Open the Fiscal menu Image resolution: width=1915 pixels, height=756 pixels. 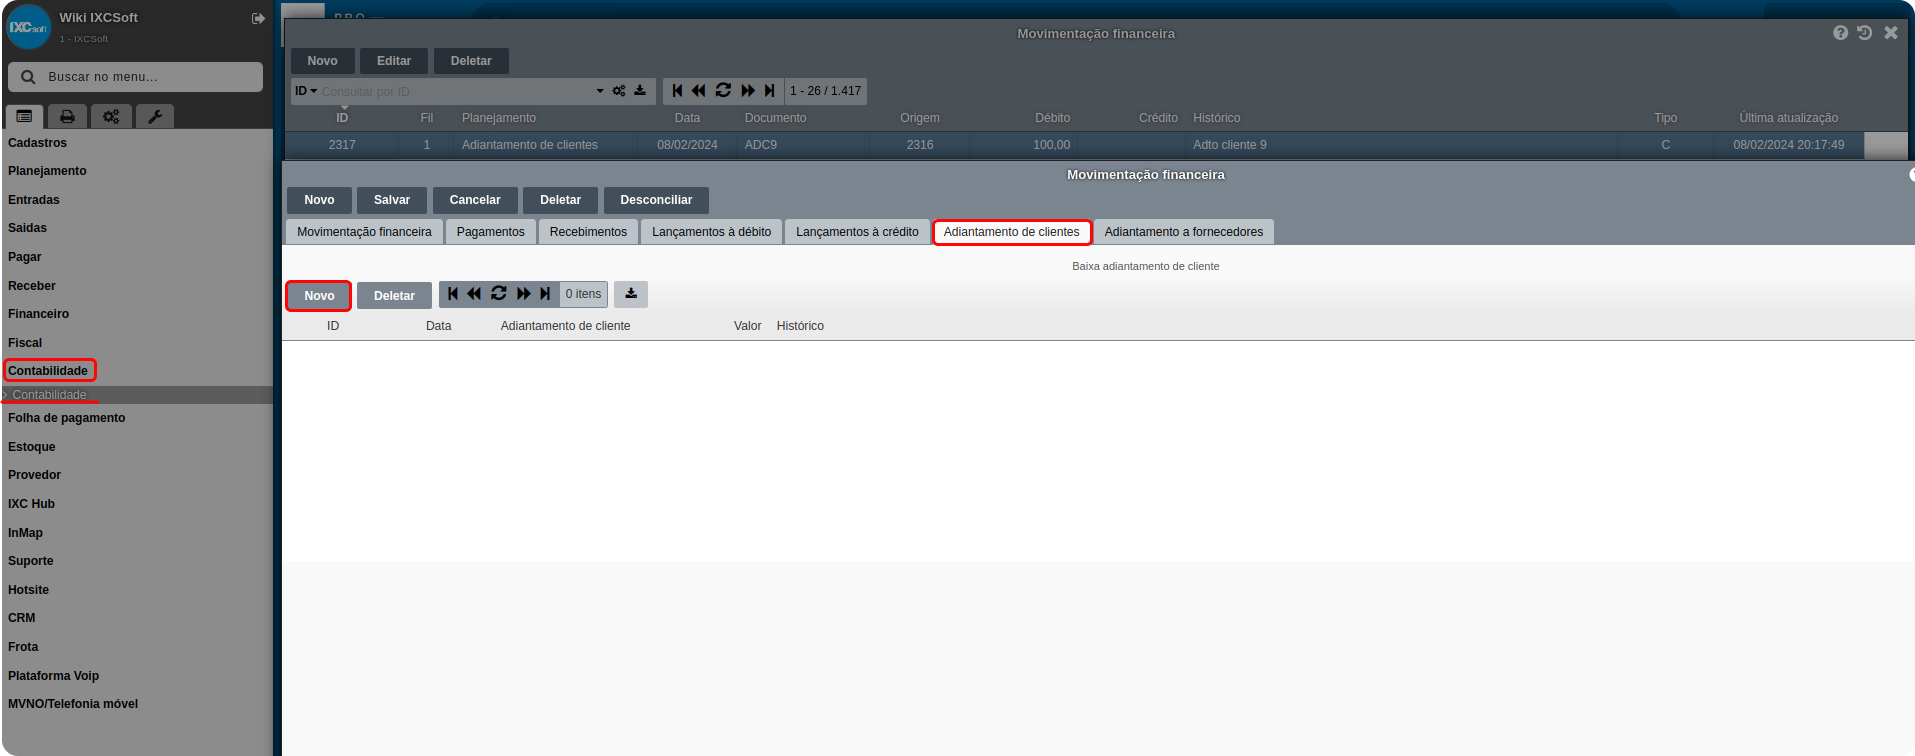(x=25, y=343)
